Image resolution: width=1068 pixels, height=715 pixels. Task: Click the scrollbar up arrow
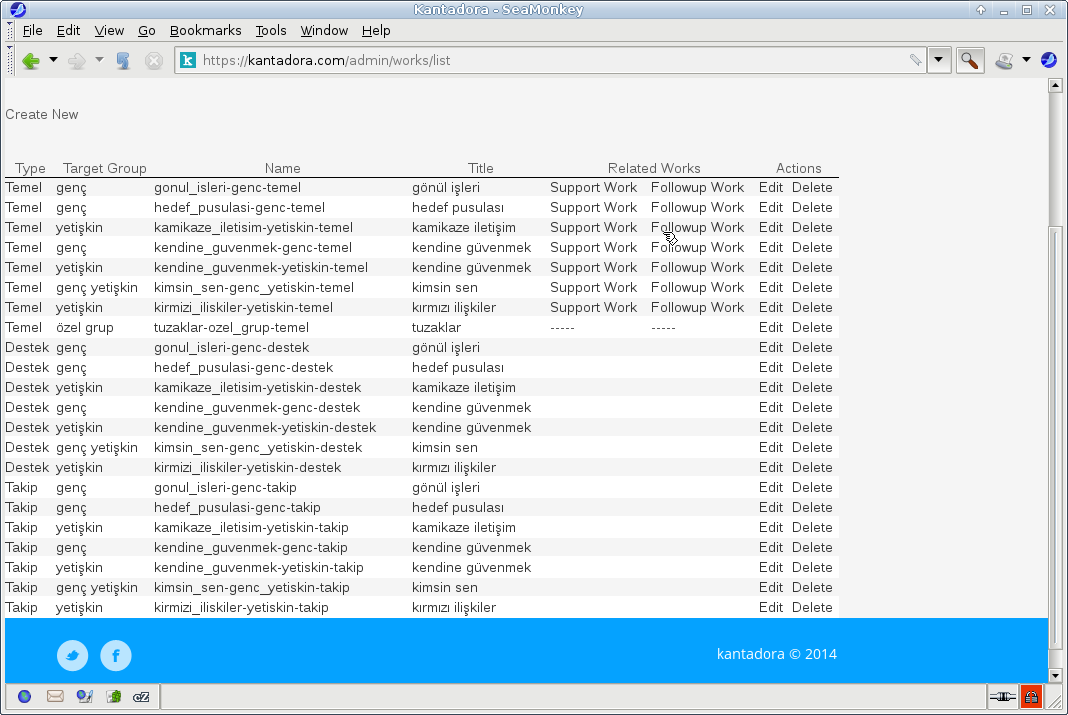point(1055,85)
